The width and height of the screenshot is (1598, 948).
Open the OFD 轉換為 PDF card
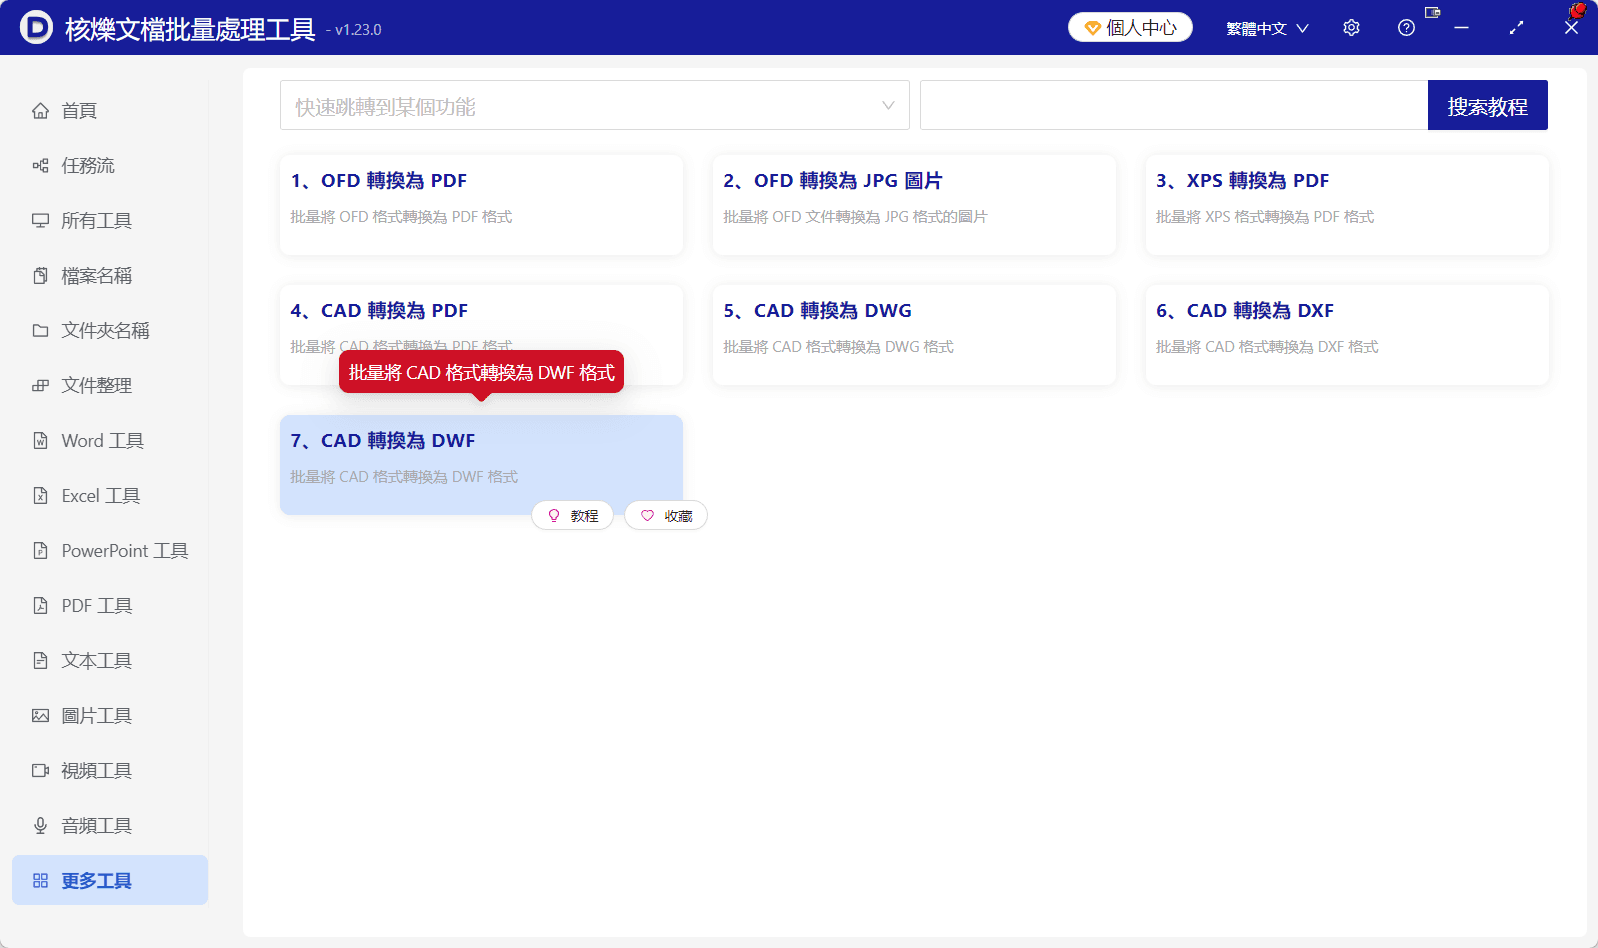pyautogui.click(x=481, y=205)
